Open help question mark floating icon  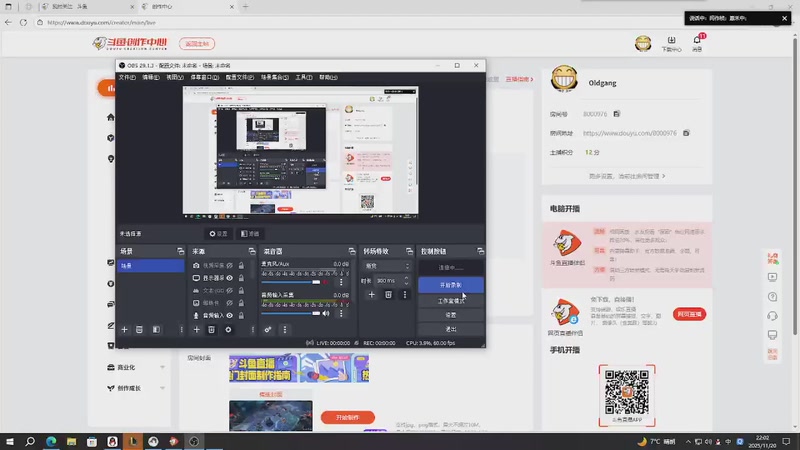pyautogui.click(x=772, y=296)
